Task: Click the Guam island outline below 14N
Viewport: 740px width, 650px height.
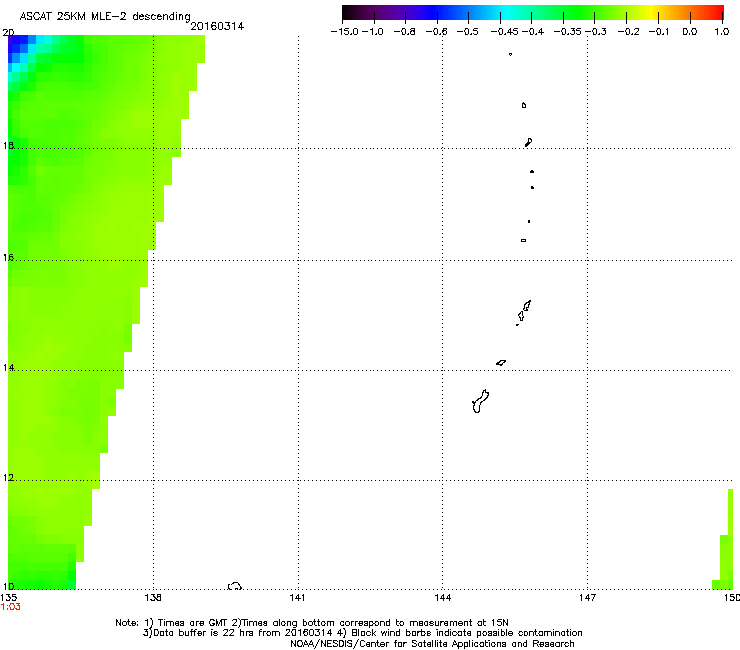Action: click(x=480, y=402)
